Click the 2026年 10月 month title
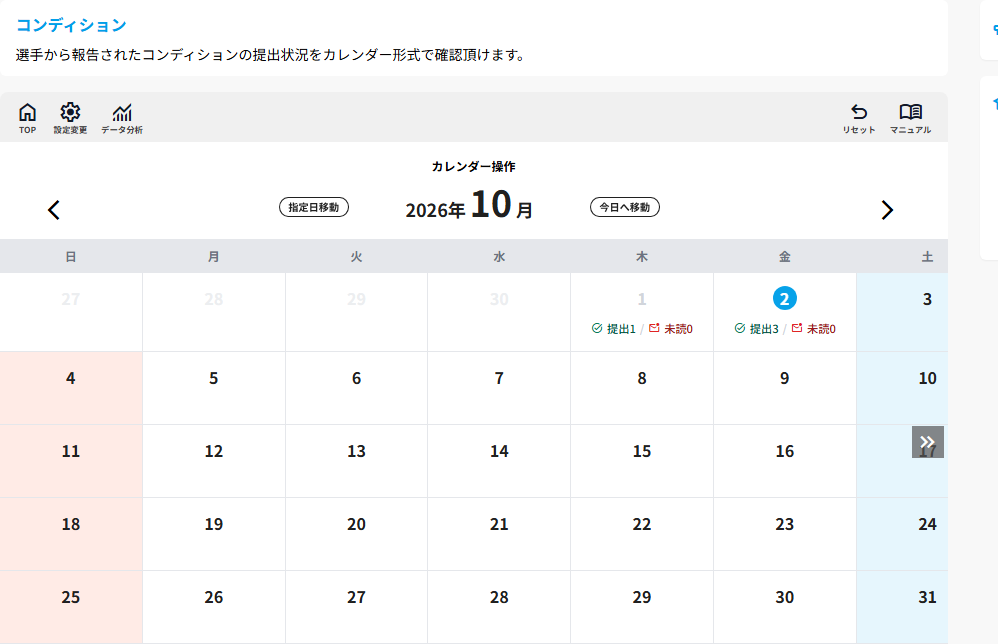The image size is (998, 644). (x=469, y=206)
